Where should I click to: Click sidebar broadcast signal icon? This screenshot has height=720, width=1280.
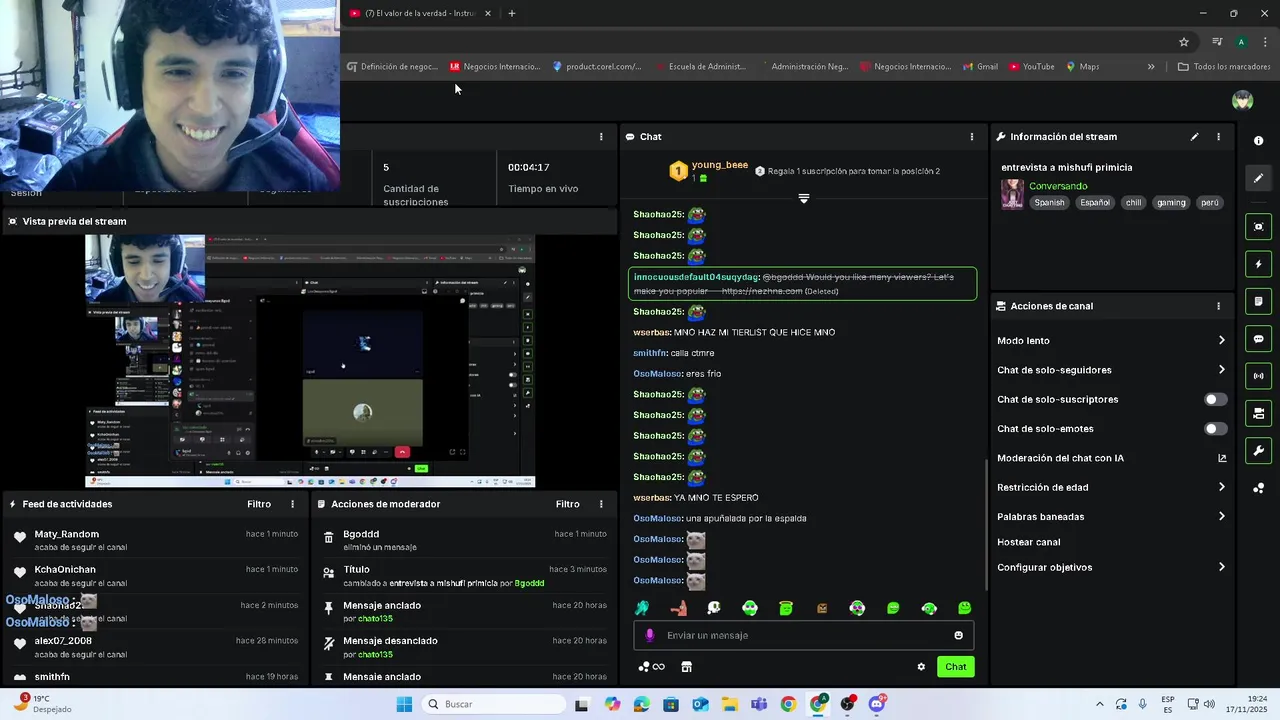click(x=1259, y=376)
